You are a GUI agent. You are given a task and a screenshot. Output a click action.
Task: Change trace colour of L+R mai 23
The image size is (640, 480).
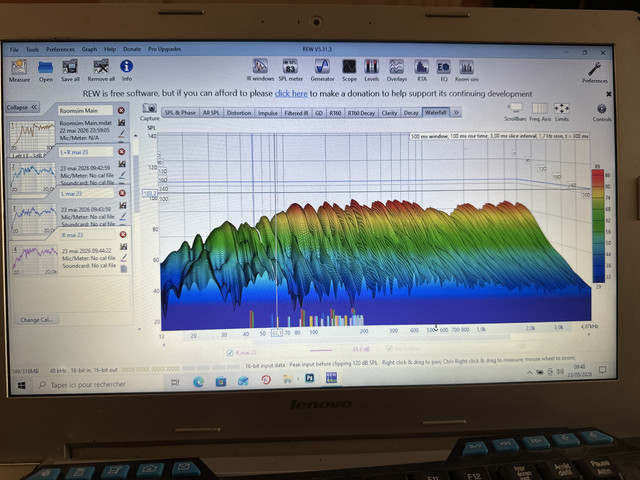(x=122, y=174)
